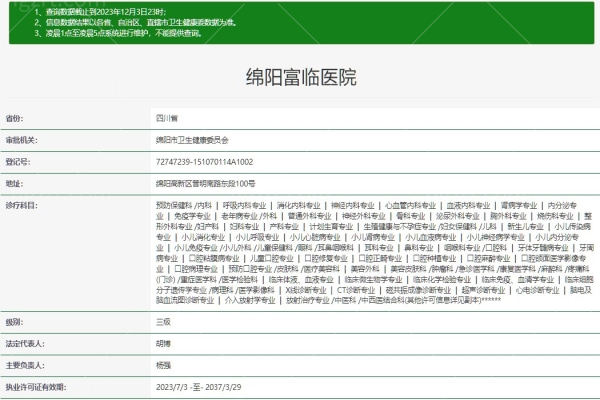This screenshot has height=400, width=600.
Task: Click the 胸外科专业 entry
Action: [x=508, y=216]
